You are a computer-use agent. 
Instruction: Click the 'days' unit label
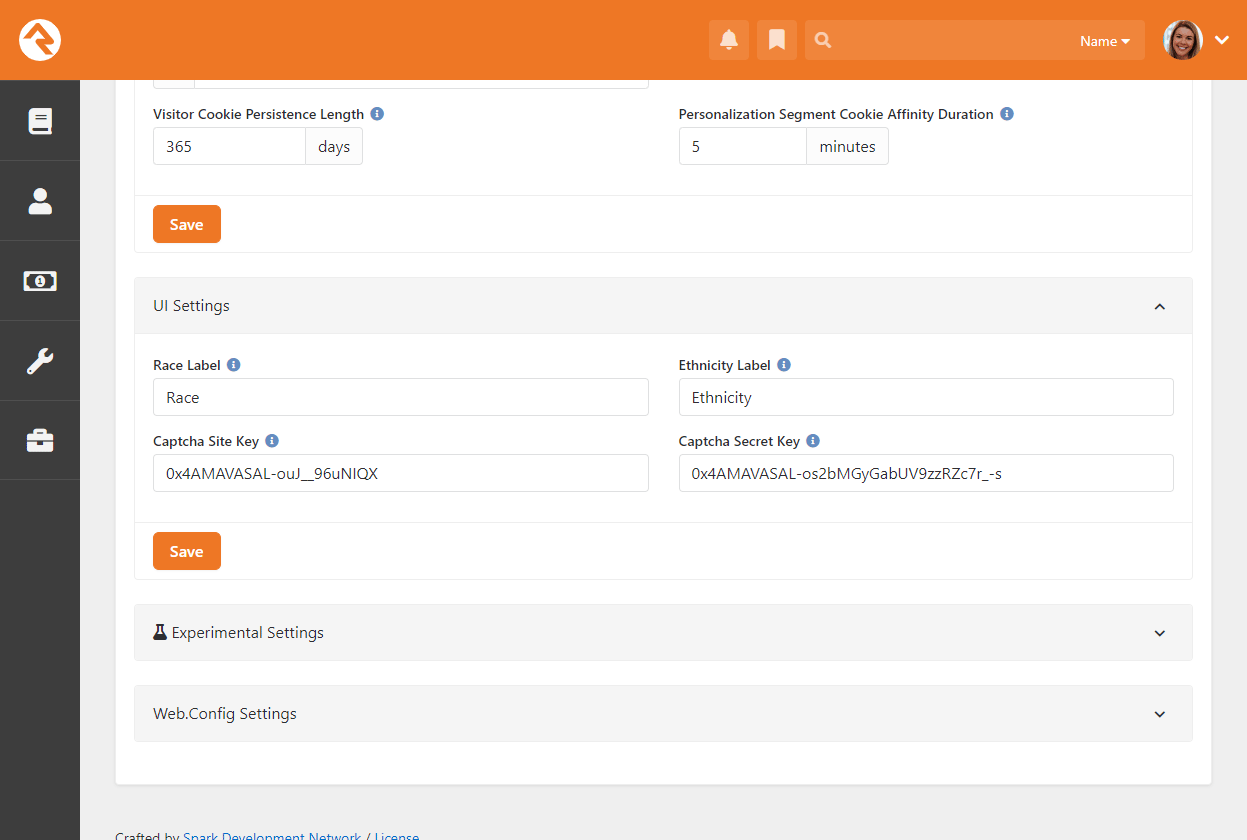334,146
